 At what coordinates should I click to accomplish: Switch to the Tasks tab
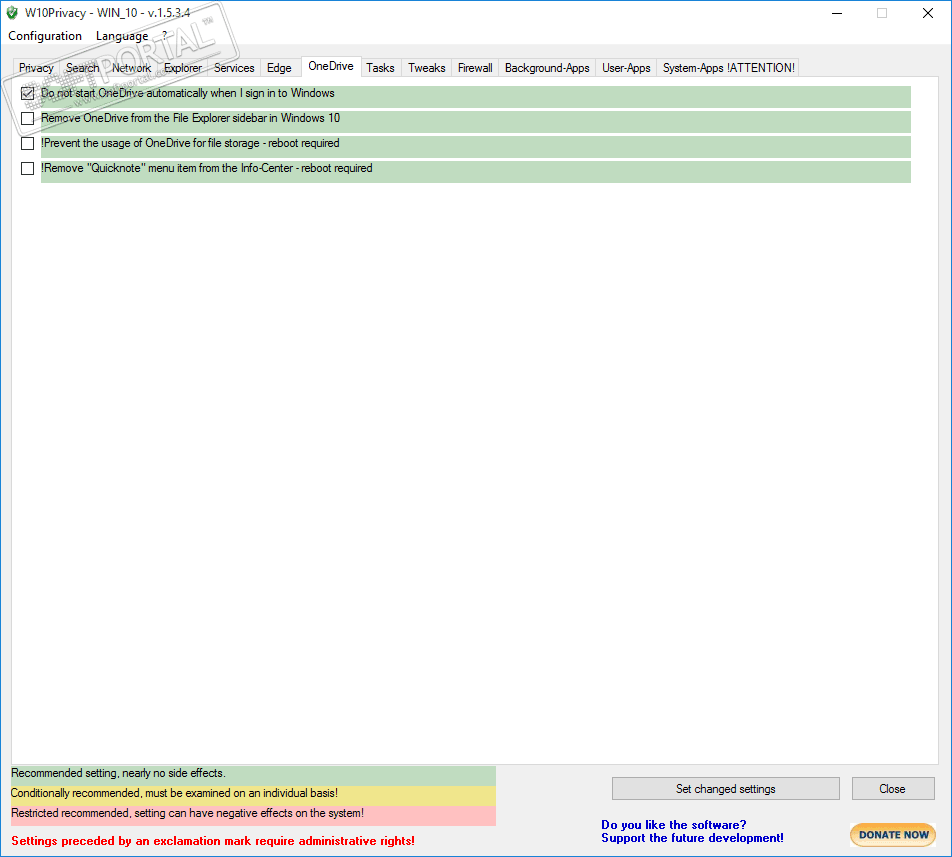coord(381,68)
